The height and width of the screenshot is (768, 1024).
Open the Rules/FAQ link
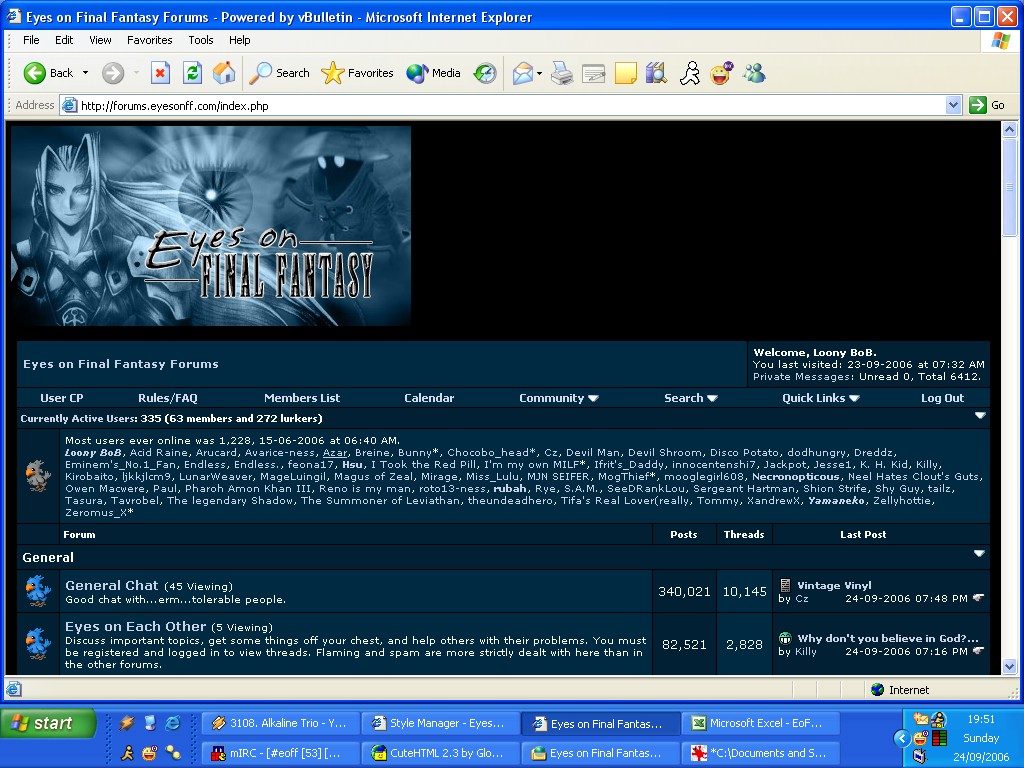tap(168, 398)
